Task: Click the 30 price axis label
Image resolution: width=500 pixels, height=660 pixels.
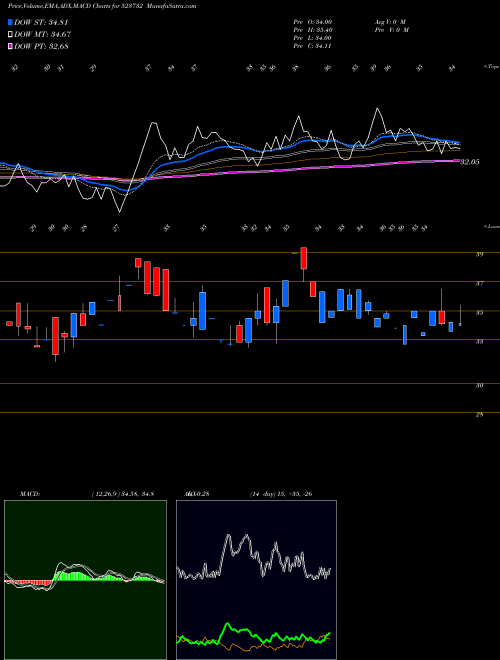Action: (479, 386)
